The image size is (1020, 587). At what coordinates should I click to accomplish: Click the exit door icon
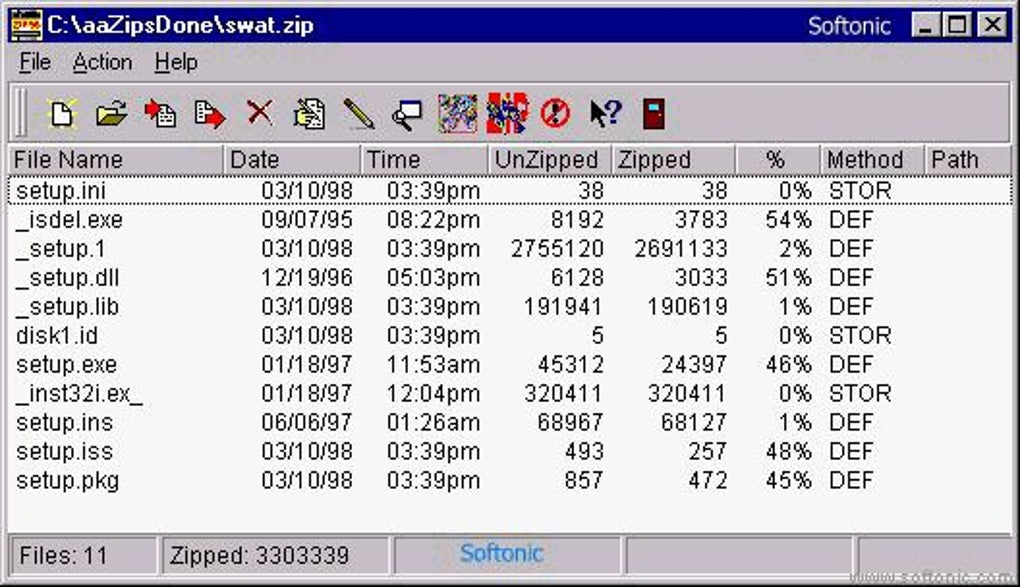pyautogui.click(x=652, y=113)
